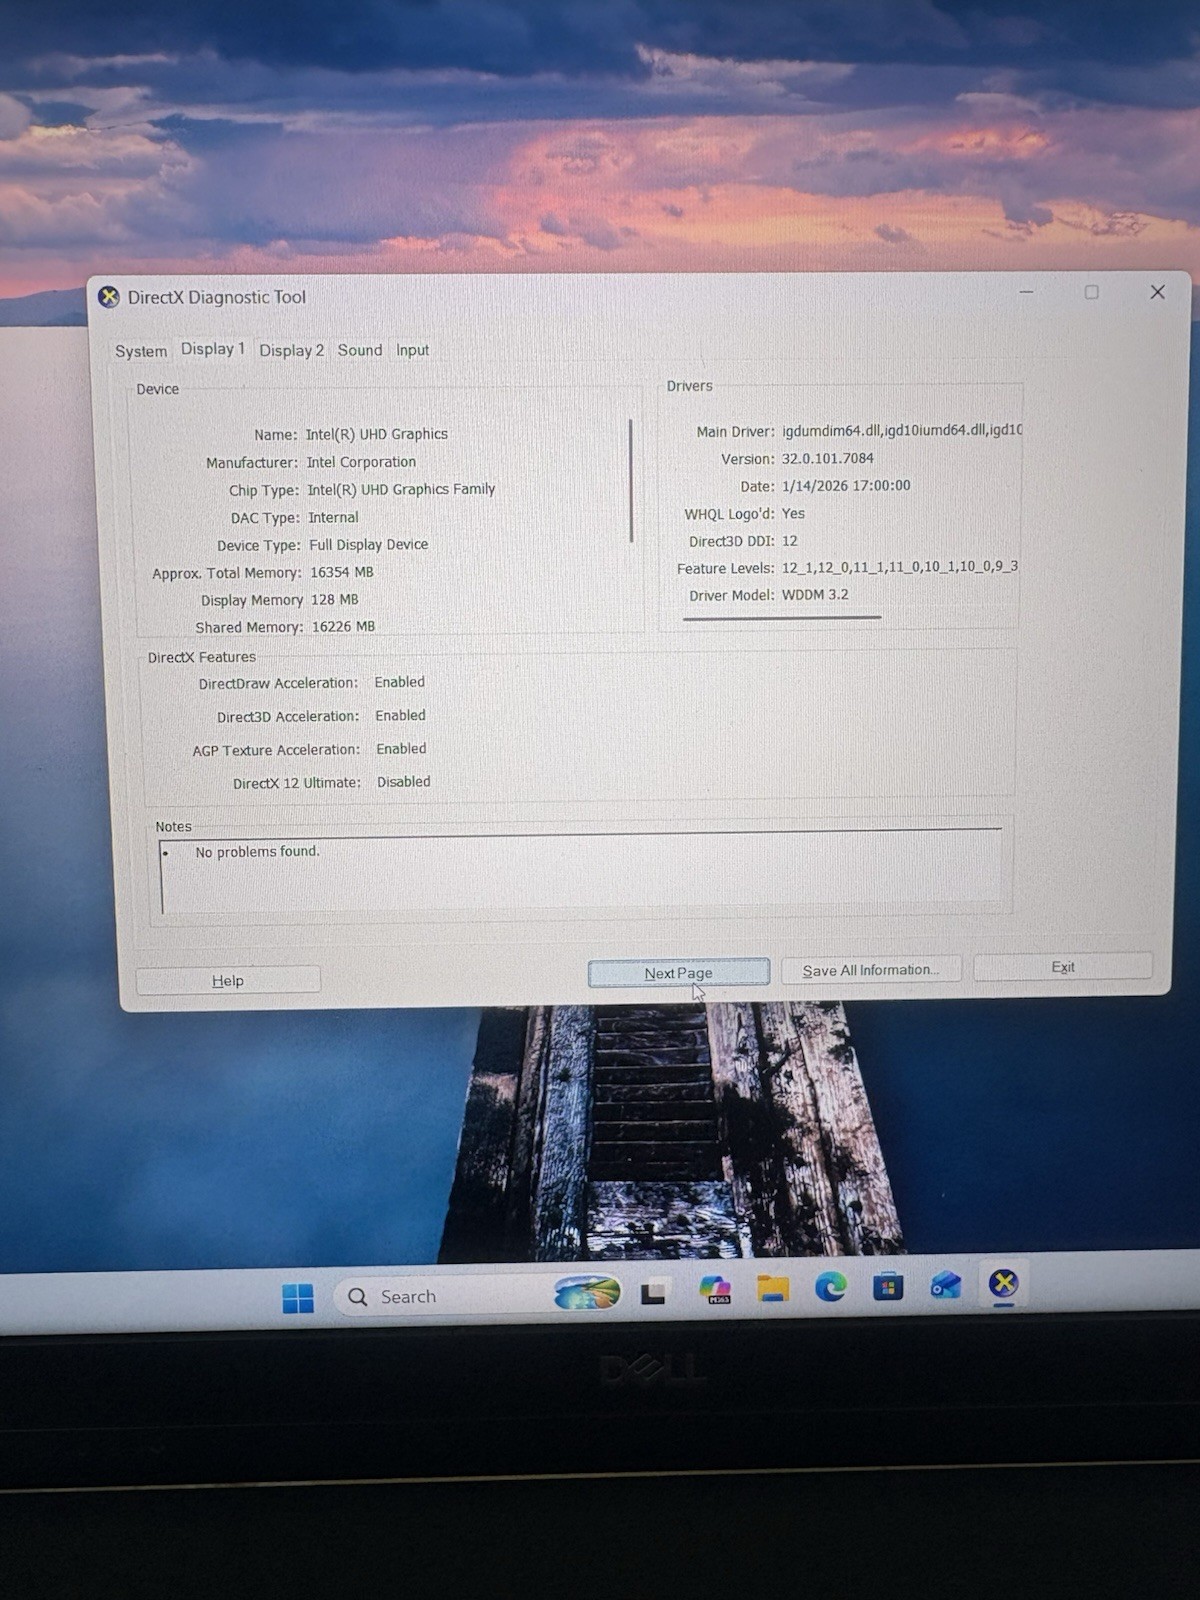Open the landscape widget icon in taskbar
Viewport: 1200px width, 1600px height.
point(587,1293)
